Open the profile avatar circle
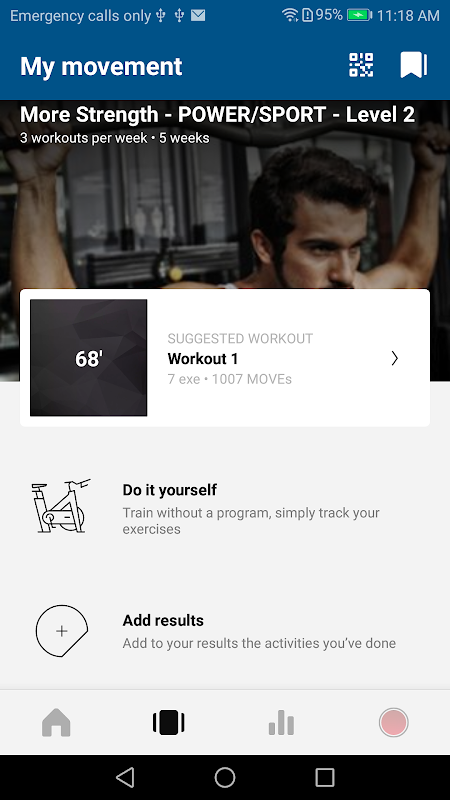 (x=393, y=722)
